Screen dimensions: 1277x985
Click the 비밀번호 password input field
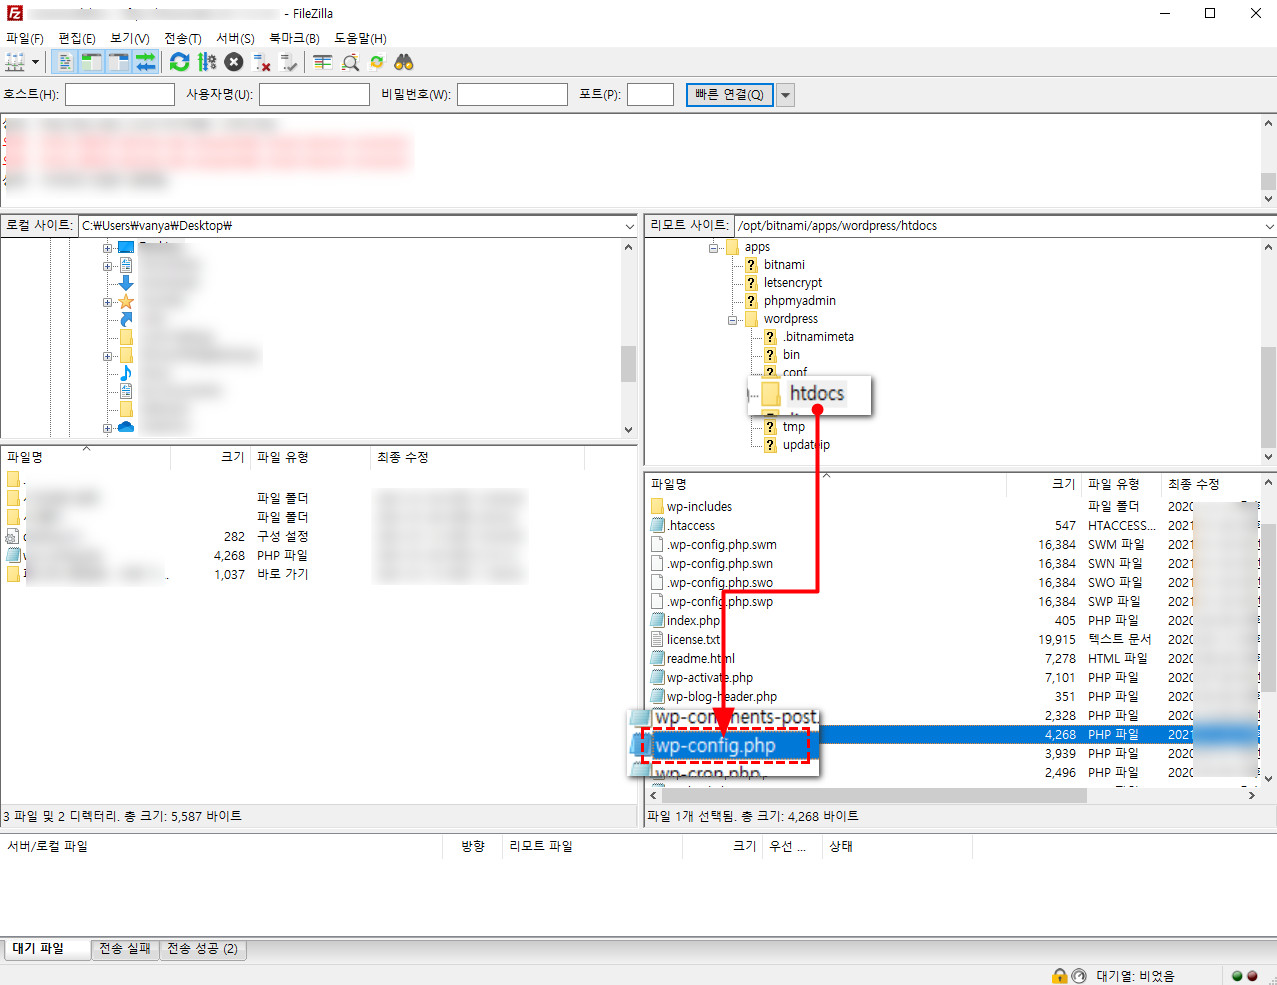point(512,94)
